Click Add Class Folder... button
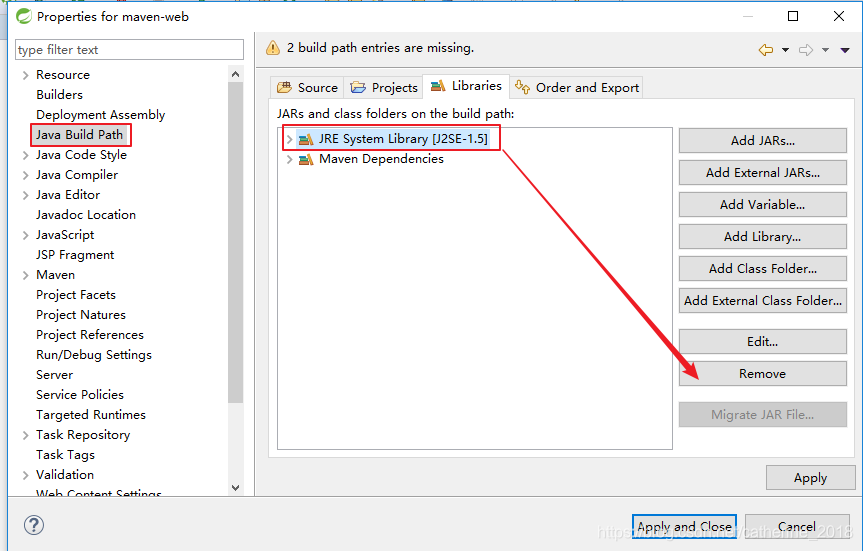Image resolution: width=863 pixels, height=551 pixels. (x=762, y=269)
